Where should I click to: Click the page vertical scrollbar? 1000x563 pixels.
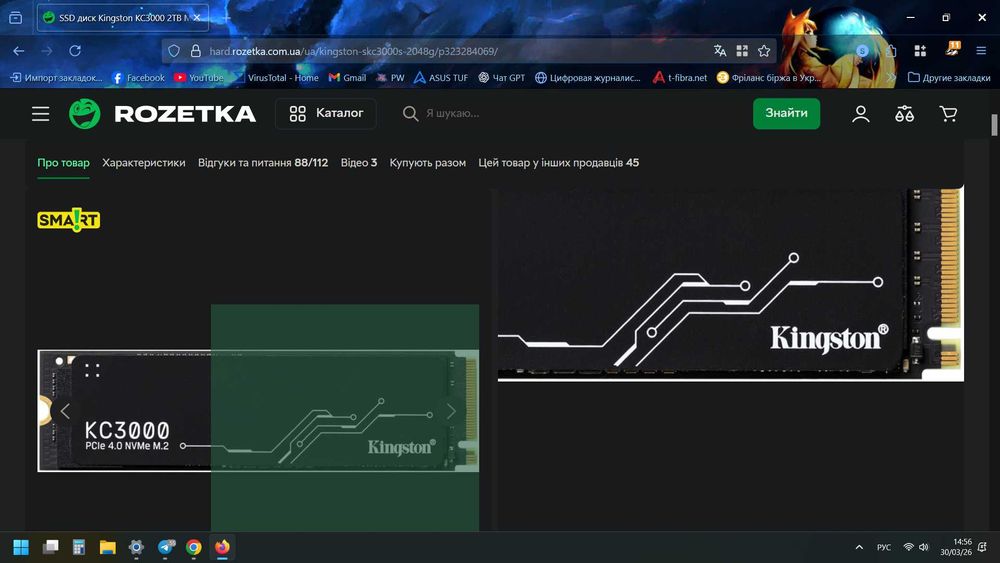(x=994, y=125)
